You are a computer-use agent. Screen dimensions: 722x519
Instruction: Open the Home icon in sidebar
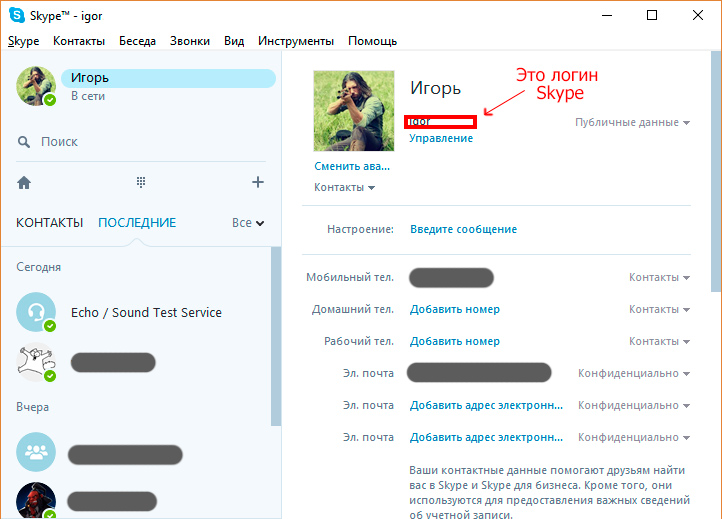24,183
